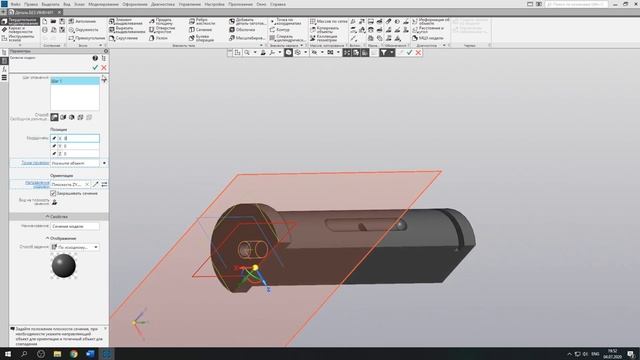Click Информация об объекте button

pyautogui.click(x=431, y=22)
